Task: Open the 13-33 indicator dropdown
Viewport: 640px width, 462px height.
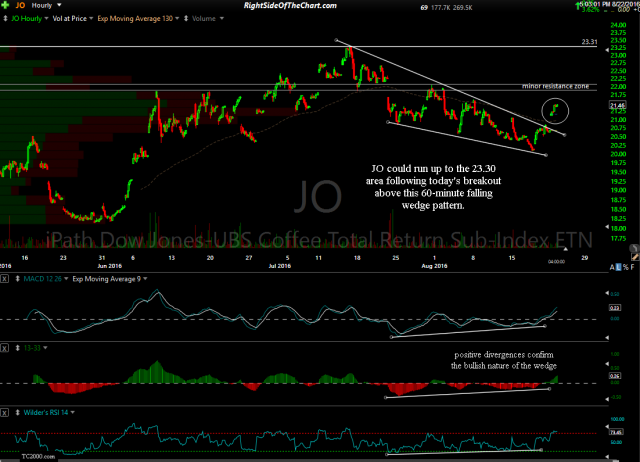Action: pos(45,348)
